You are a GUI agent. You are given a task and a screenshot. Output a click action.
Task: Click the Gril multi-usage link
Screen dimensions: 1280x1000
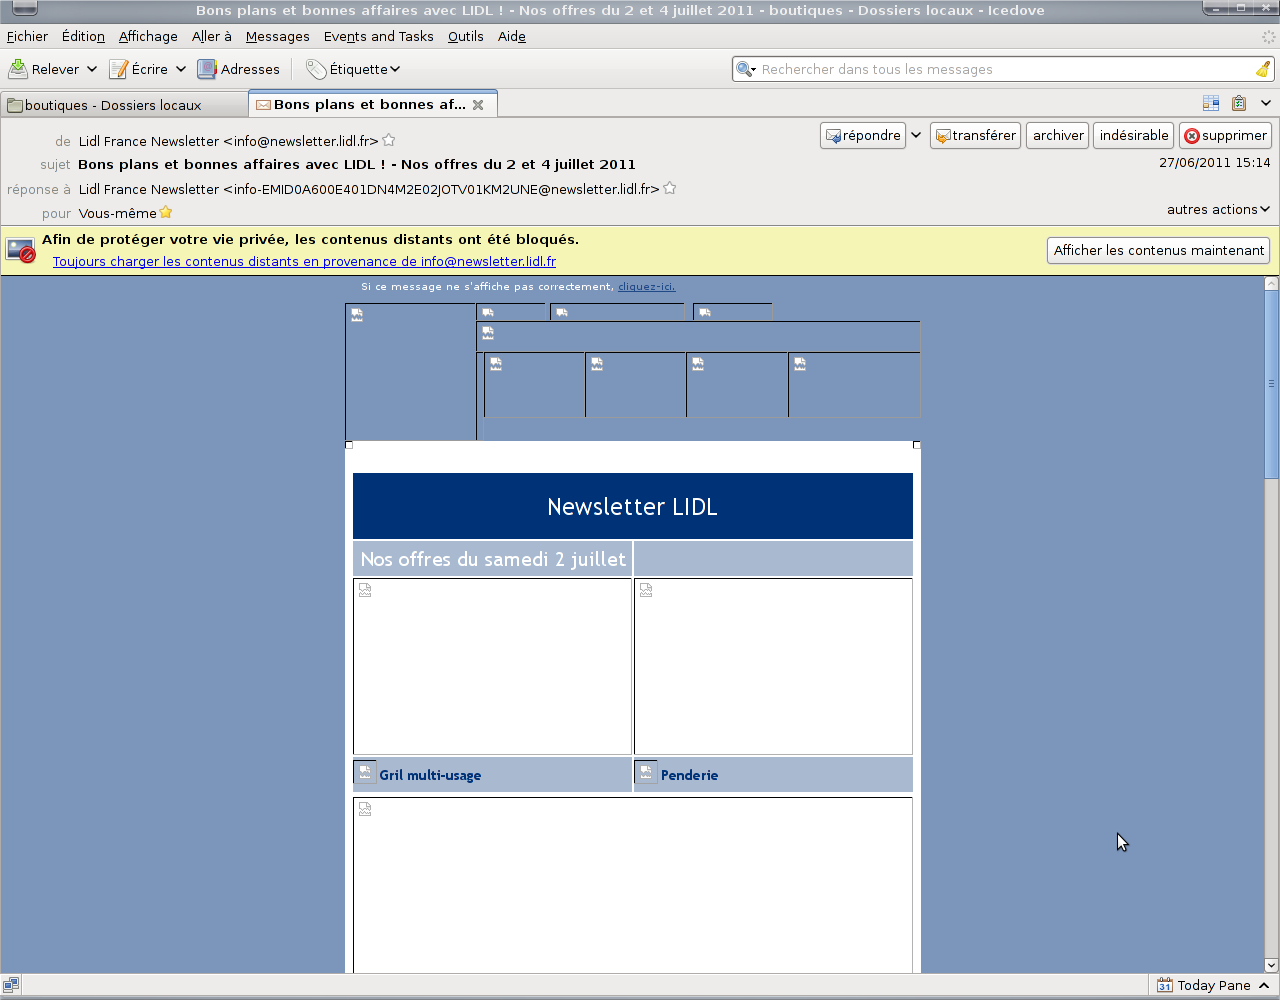[430, 775]
